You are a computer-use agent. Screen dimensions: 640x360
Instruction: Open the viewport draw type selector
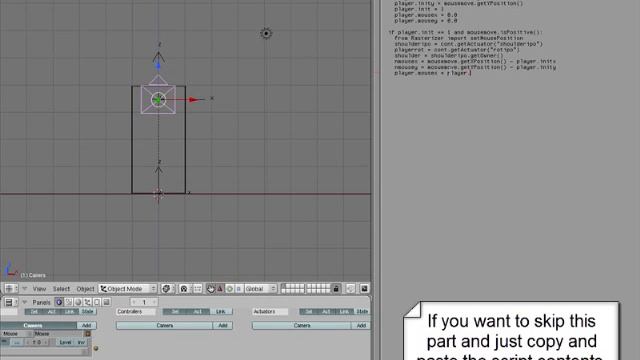167,289
